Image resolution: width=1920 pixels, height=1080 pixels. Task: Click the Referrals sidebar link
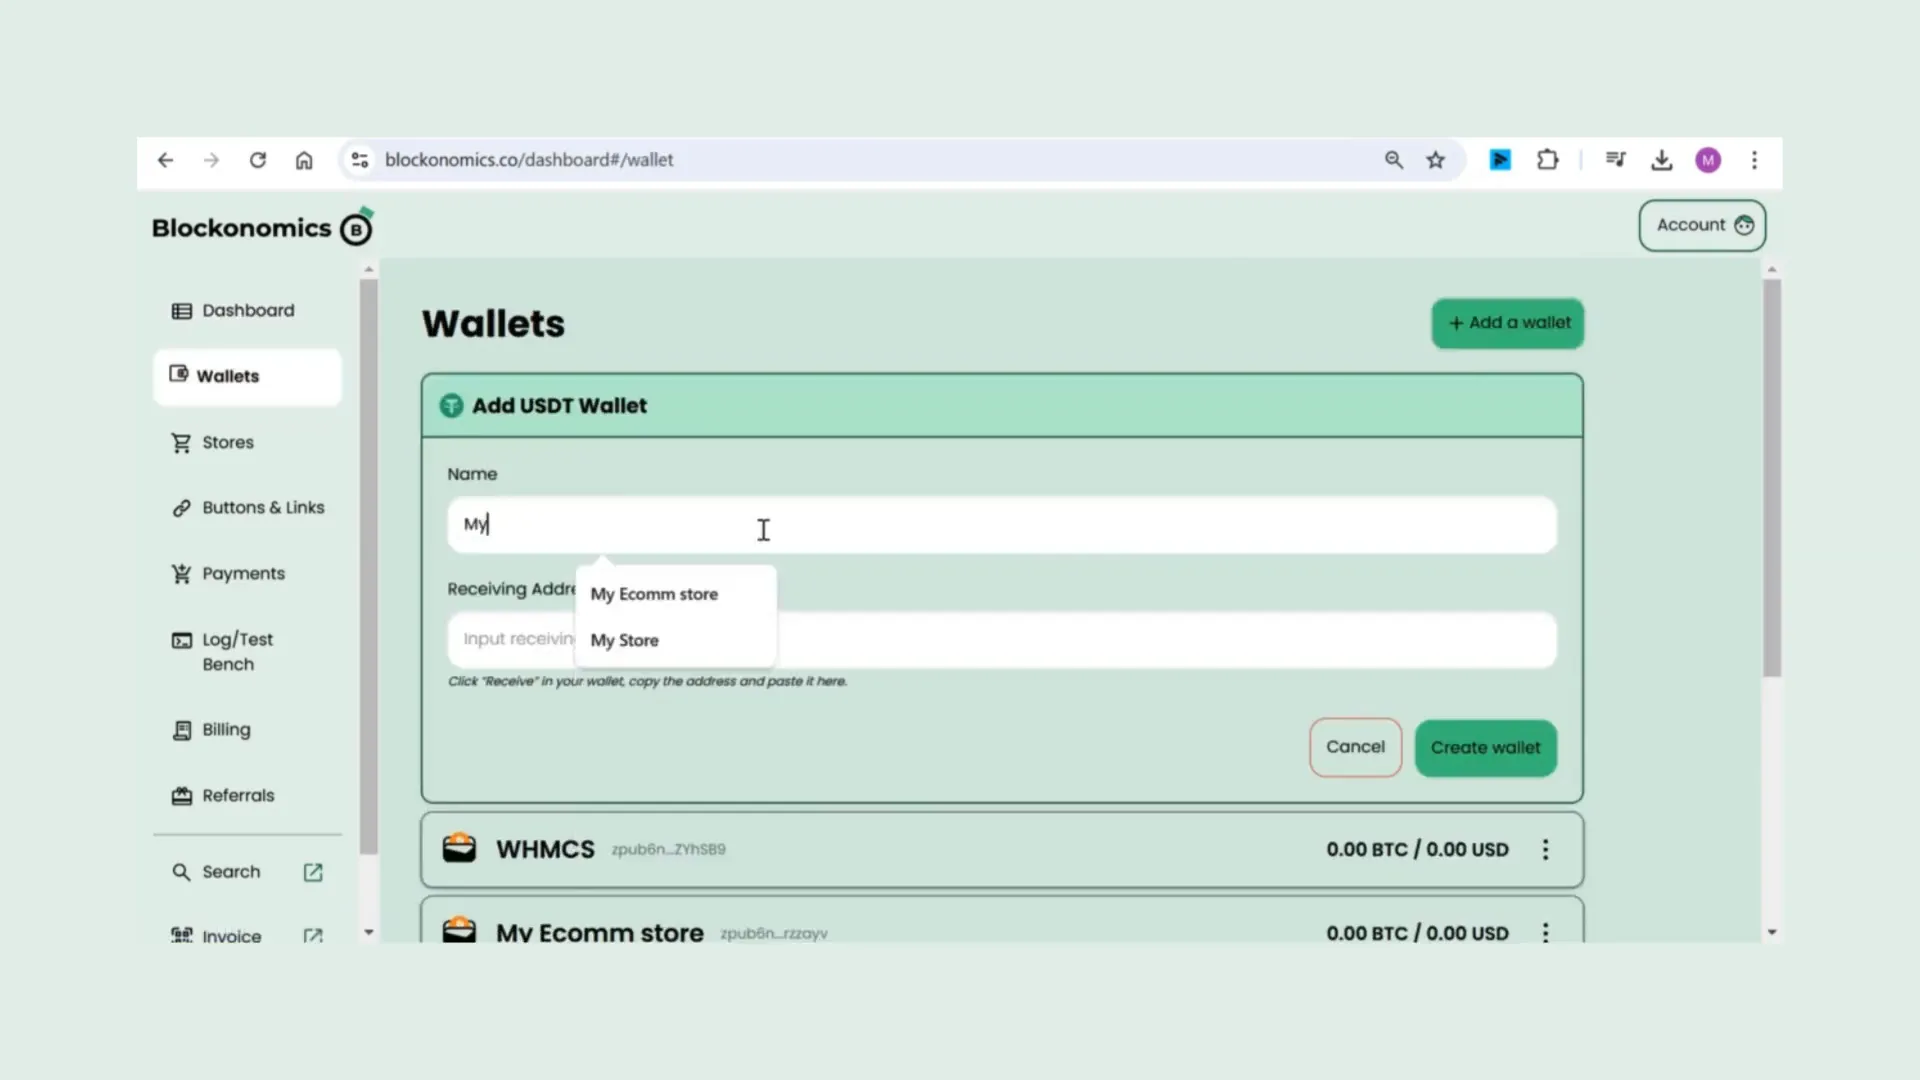click(239, 794)
